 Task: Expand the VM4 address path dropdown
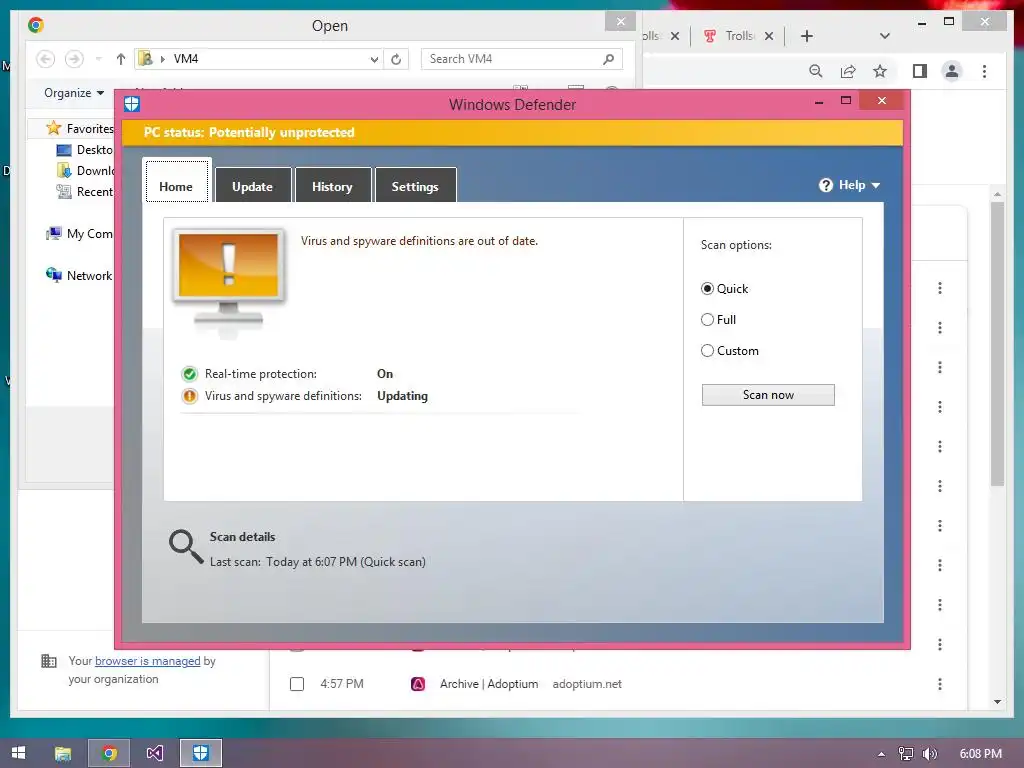pyautogui.click(x=374, y=59)
